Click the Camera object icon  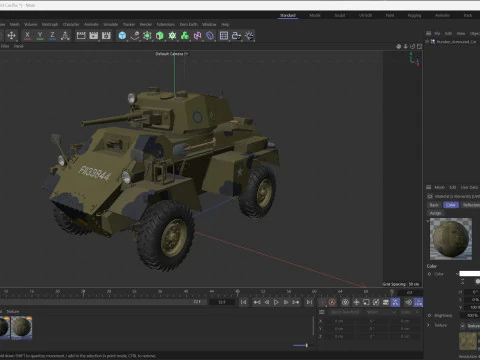pyautogui.click(x=236, y=36)
